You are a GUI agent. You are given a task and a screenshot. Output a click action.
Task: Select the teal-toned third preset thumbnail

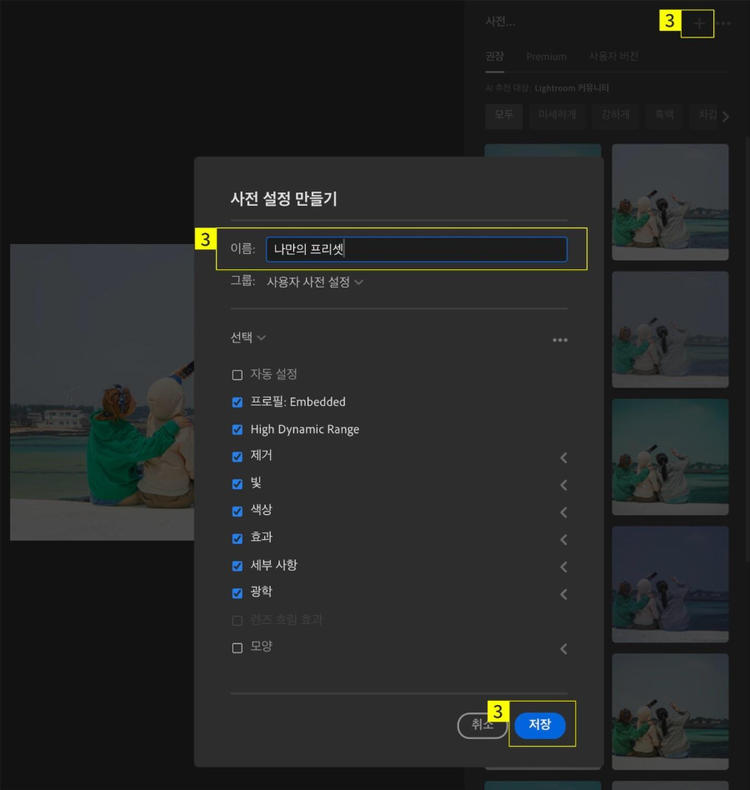[x=670, y=457]
